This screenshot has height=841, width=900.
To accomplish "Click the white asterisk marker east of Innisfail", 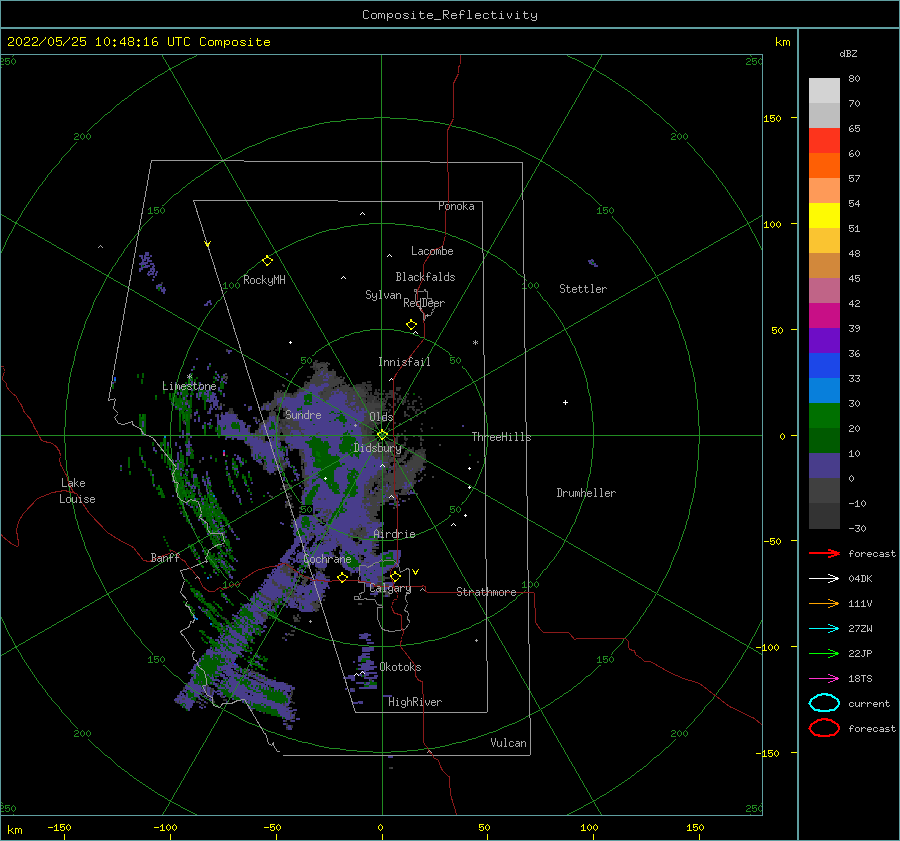I will tap(475, 343).
